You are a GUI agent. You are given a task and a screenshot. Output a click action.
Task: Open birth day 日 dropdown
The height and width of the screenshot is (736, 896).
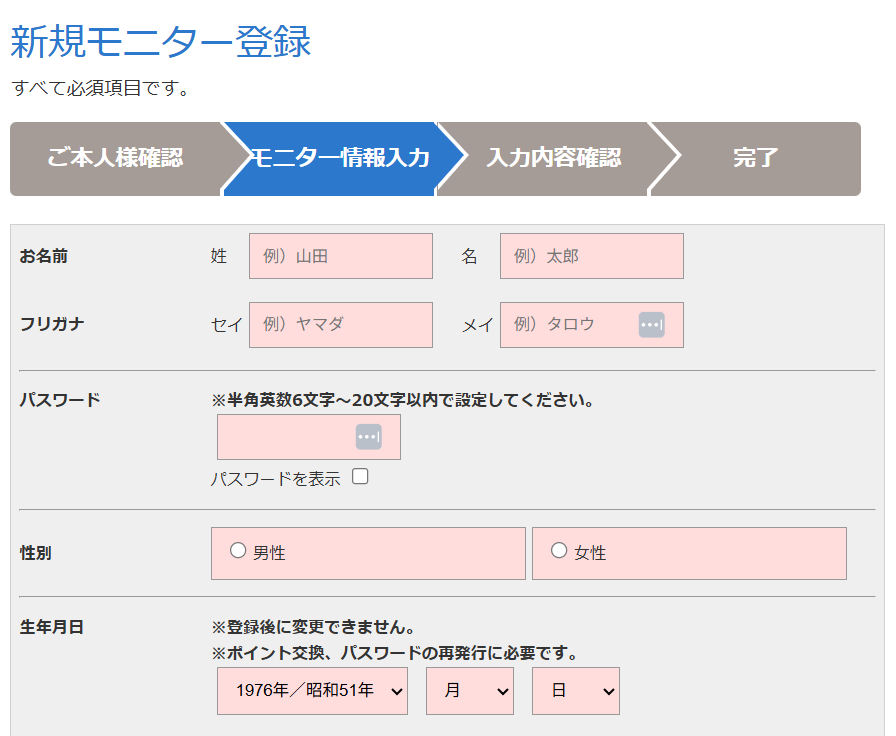pyautogui.click(x=576, y=691)
